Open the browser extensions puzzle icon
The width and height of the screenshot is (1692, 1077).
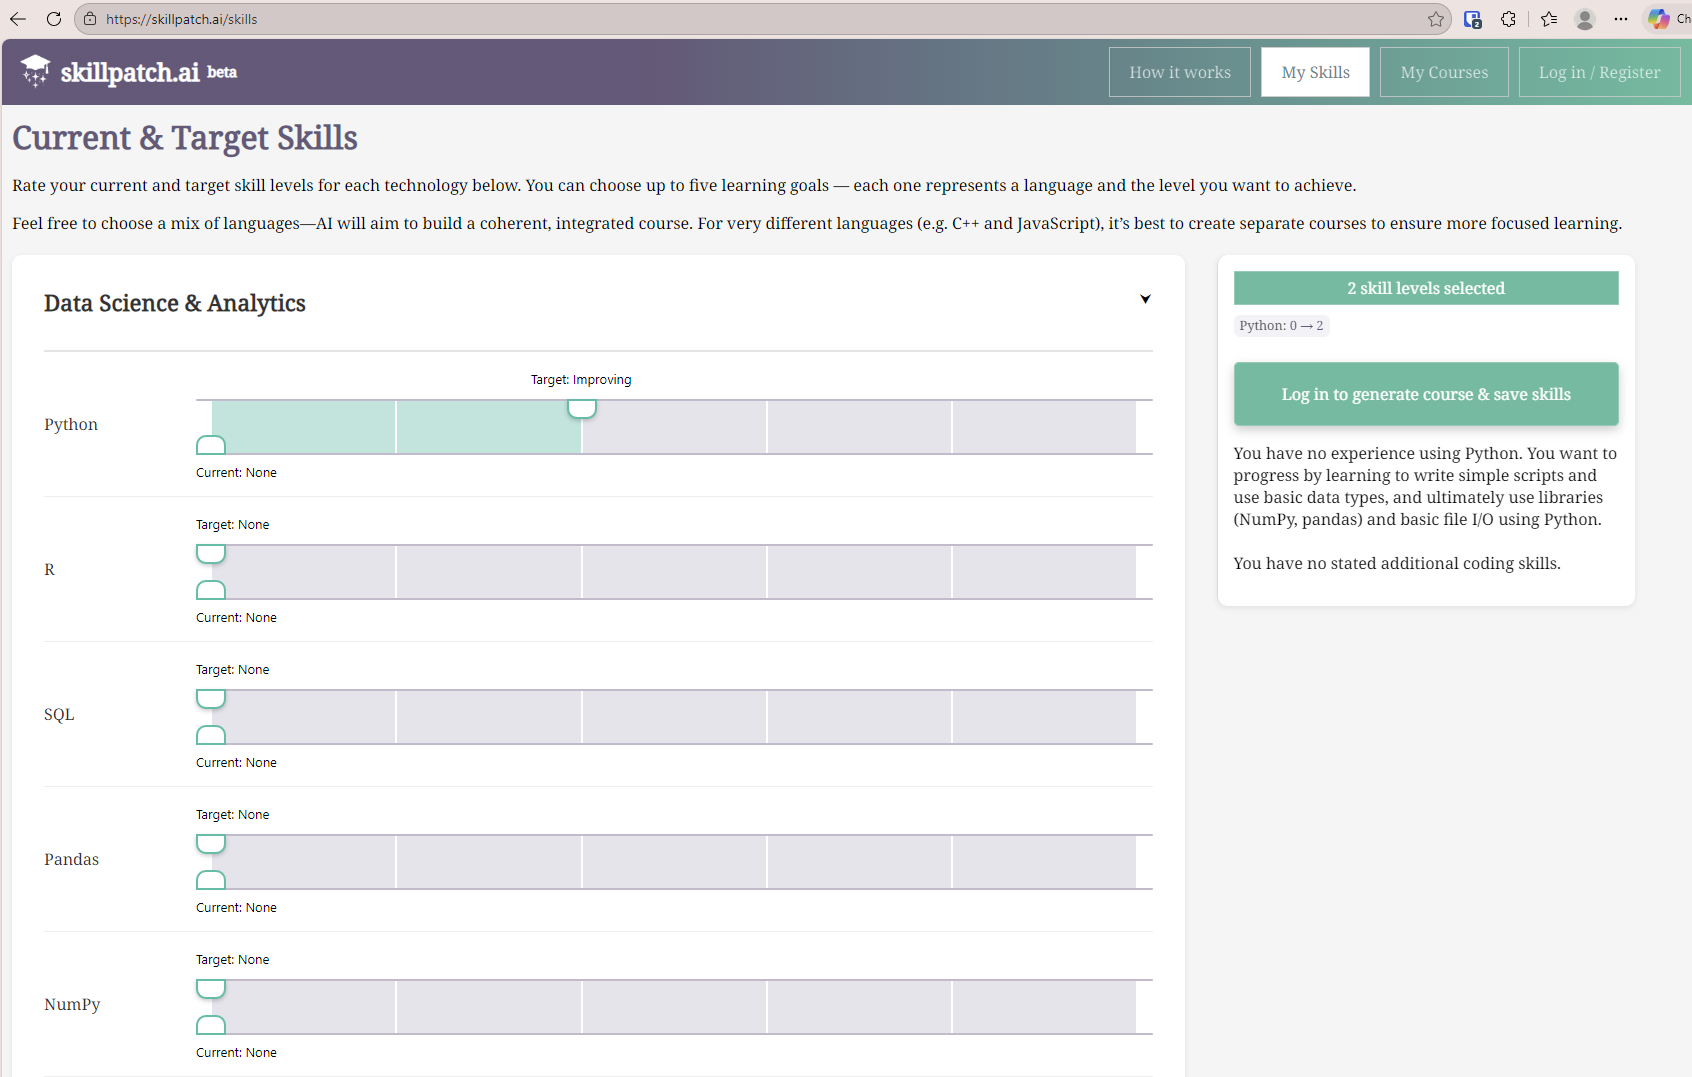[x=1508, y=19]
